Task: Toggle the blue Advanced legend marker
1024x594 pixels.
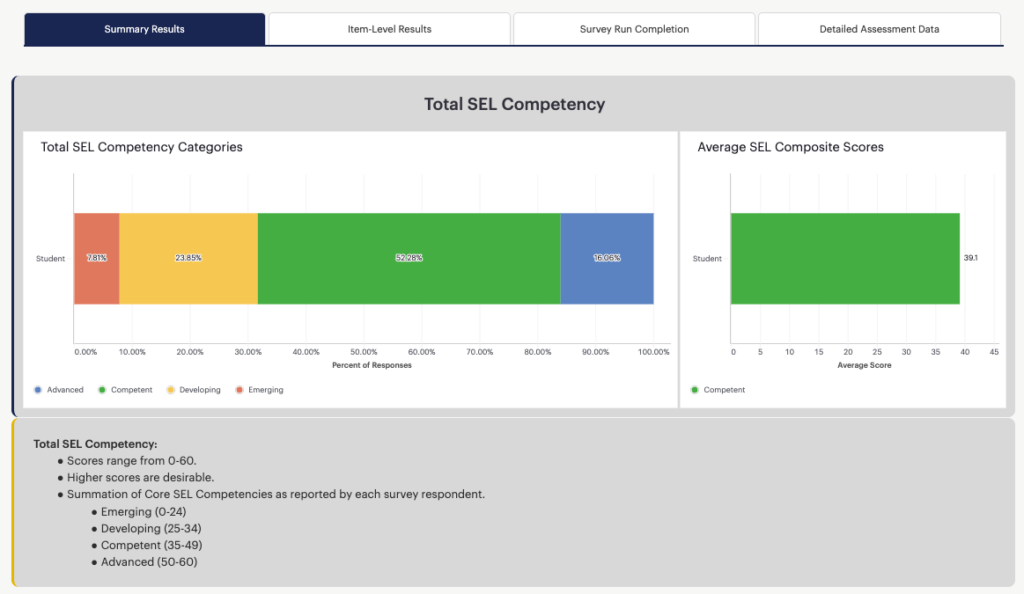Action: coord(38,390)
